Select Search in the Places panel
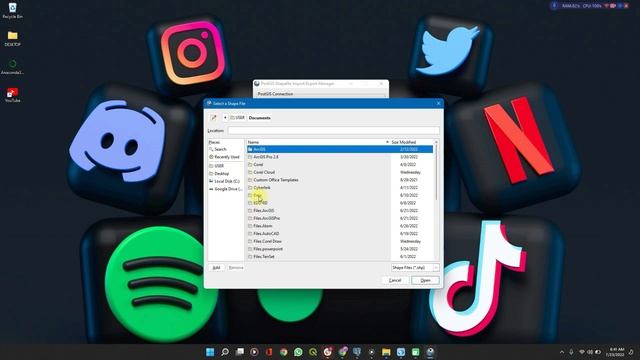The width and height of the screenshot is (640, 360). pyautogui.click(x=226, y=149)
